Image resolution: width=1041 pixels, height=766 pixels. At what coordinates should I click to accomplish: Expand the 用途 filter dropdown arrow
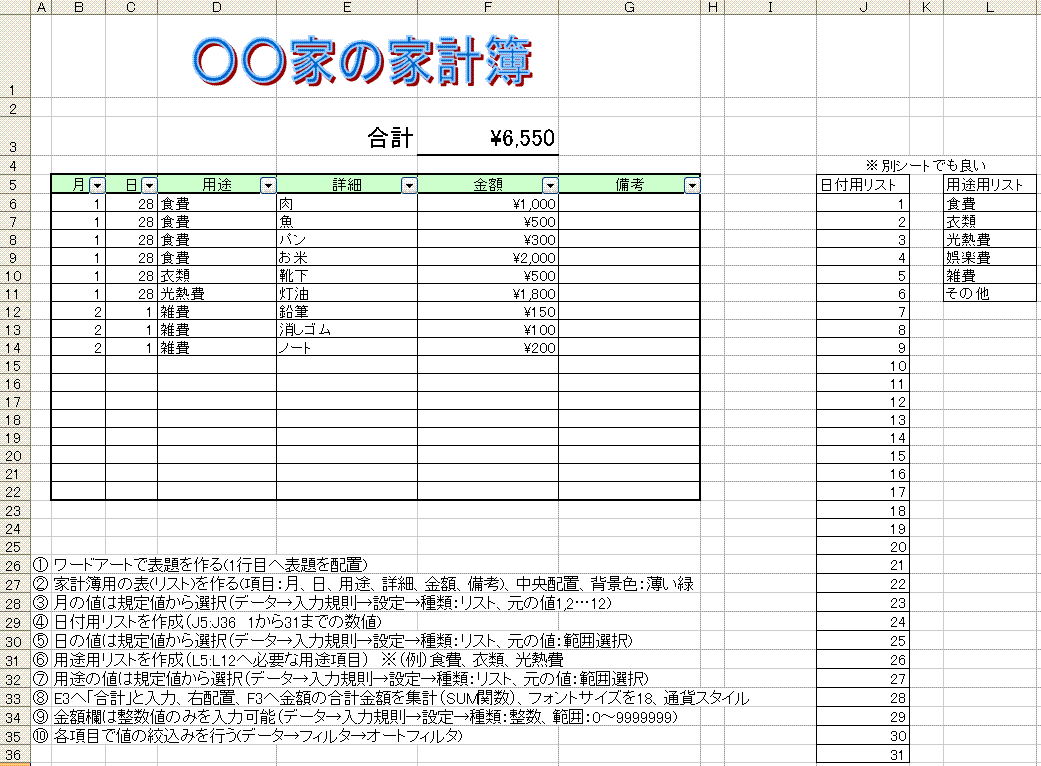click(x=268, y=185)
